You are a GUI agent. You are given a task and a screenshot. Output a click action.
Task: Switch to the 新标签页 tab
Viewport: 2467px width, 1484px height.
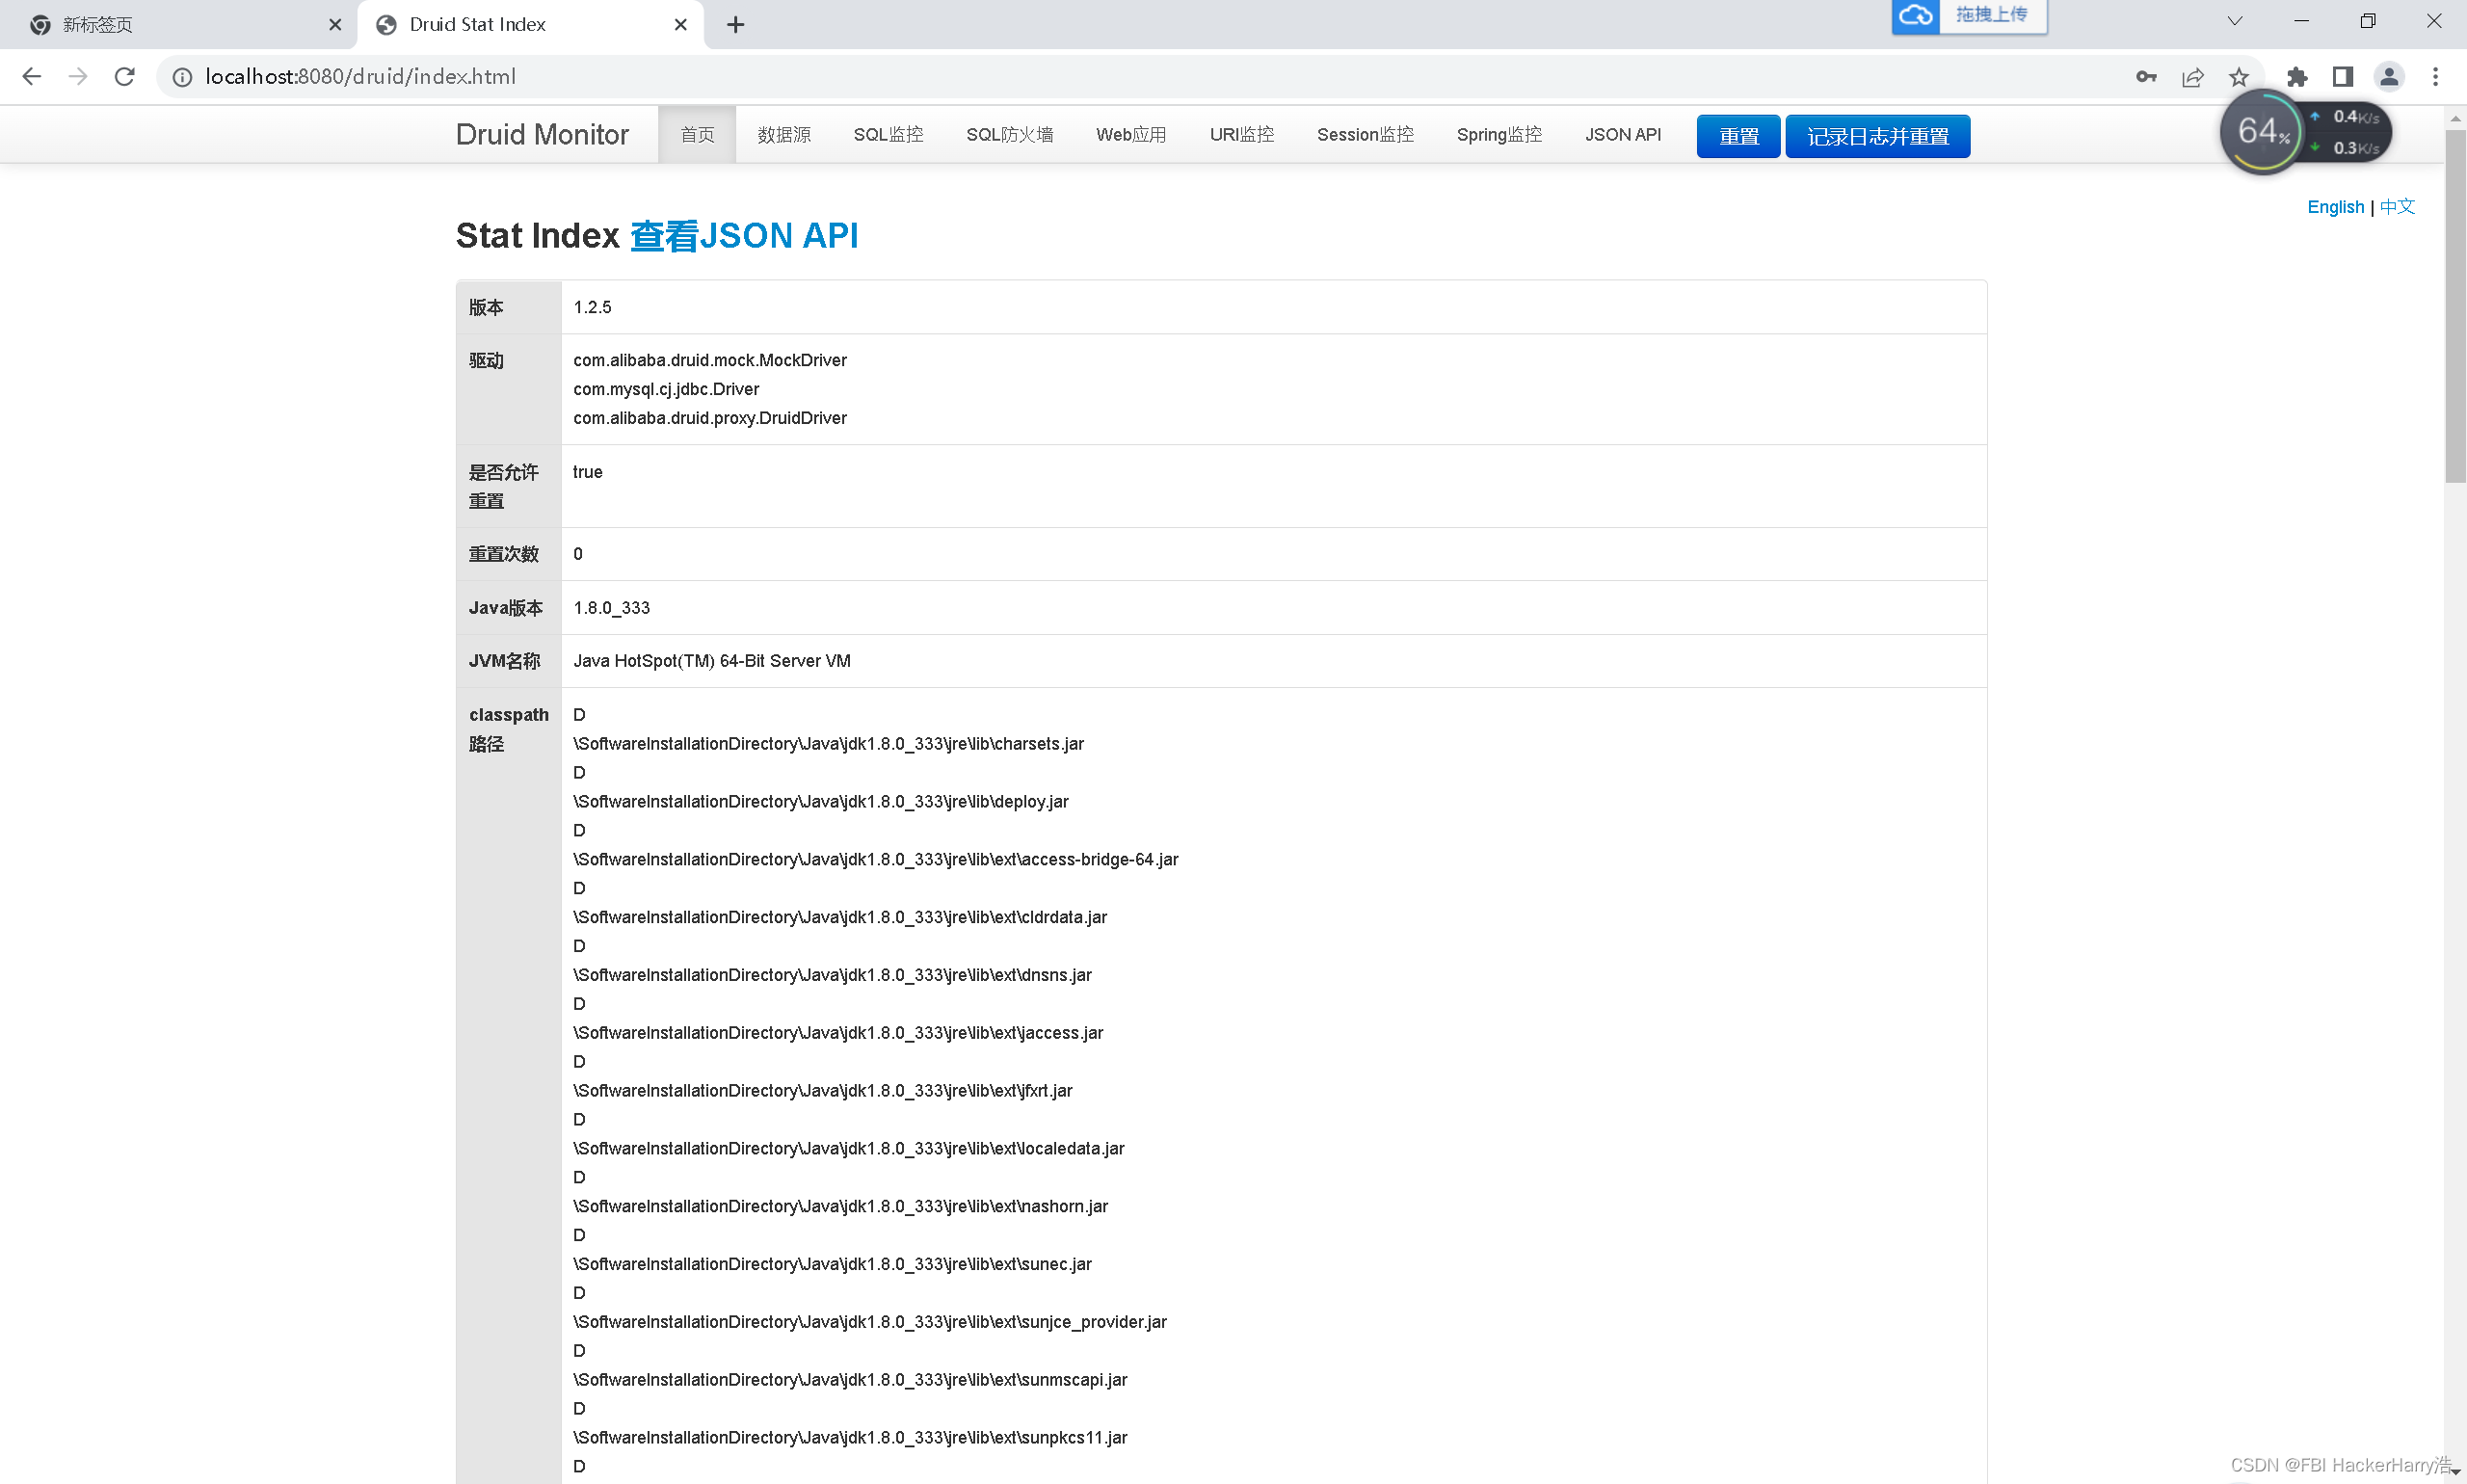click(x=178, y=25)
